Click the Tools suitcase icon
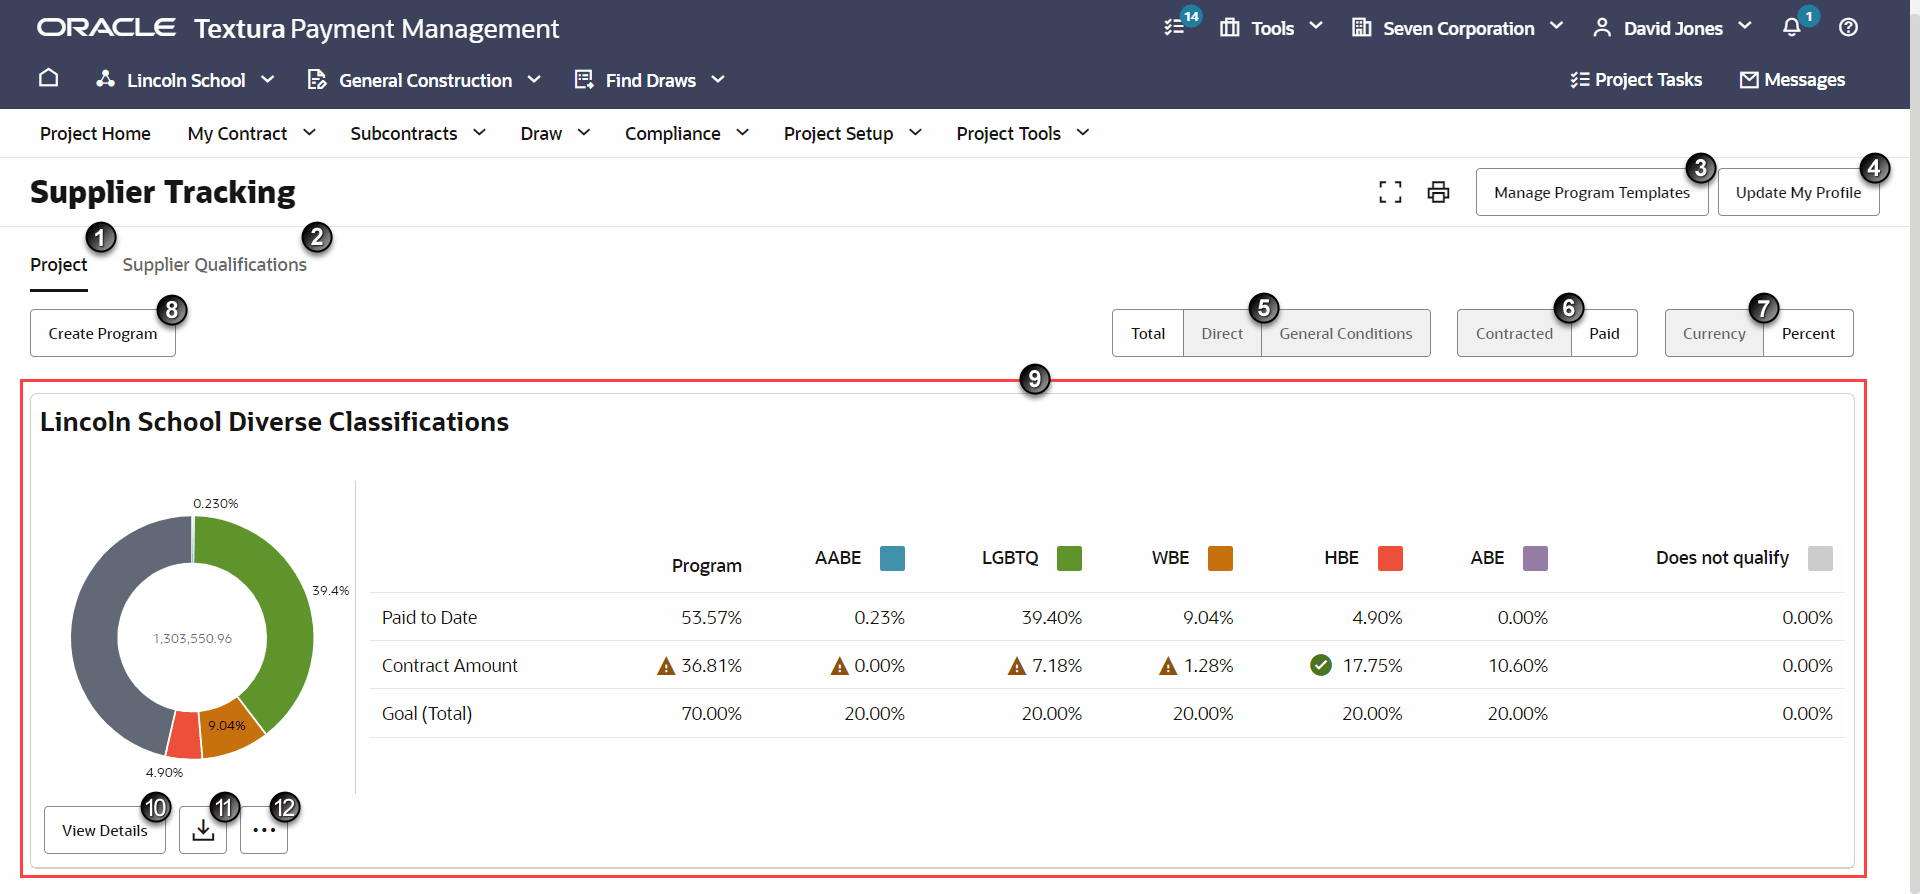 pyautogui.click(x=1229, y=28)
